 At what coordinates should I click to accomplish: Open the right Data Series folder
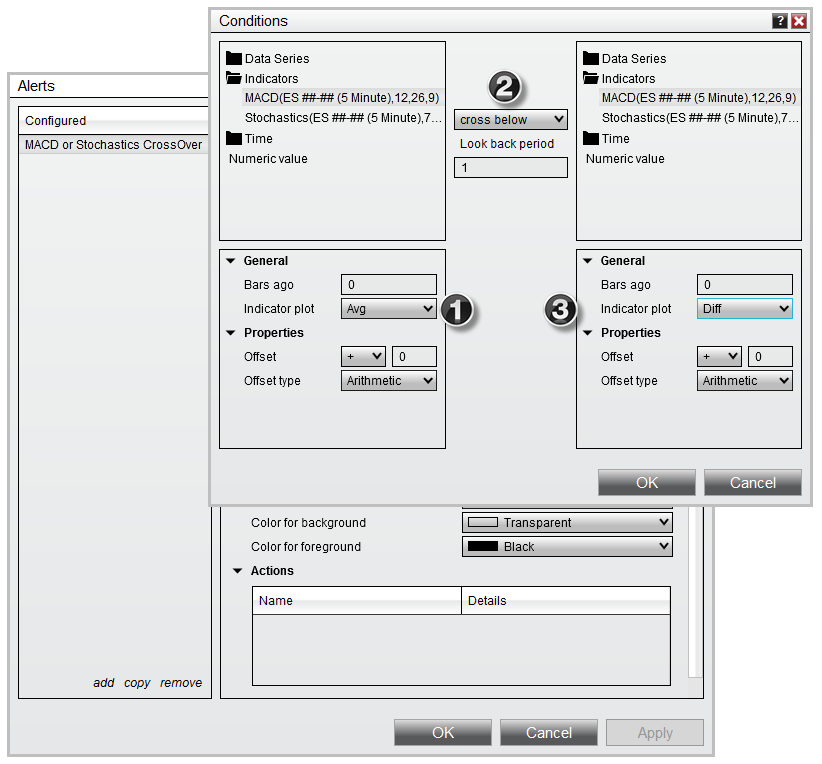(591, 59)
